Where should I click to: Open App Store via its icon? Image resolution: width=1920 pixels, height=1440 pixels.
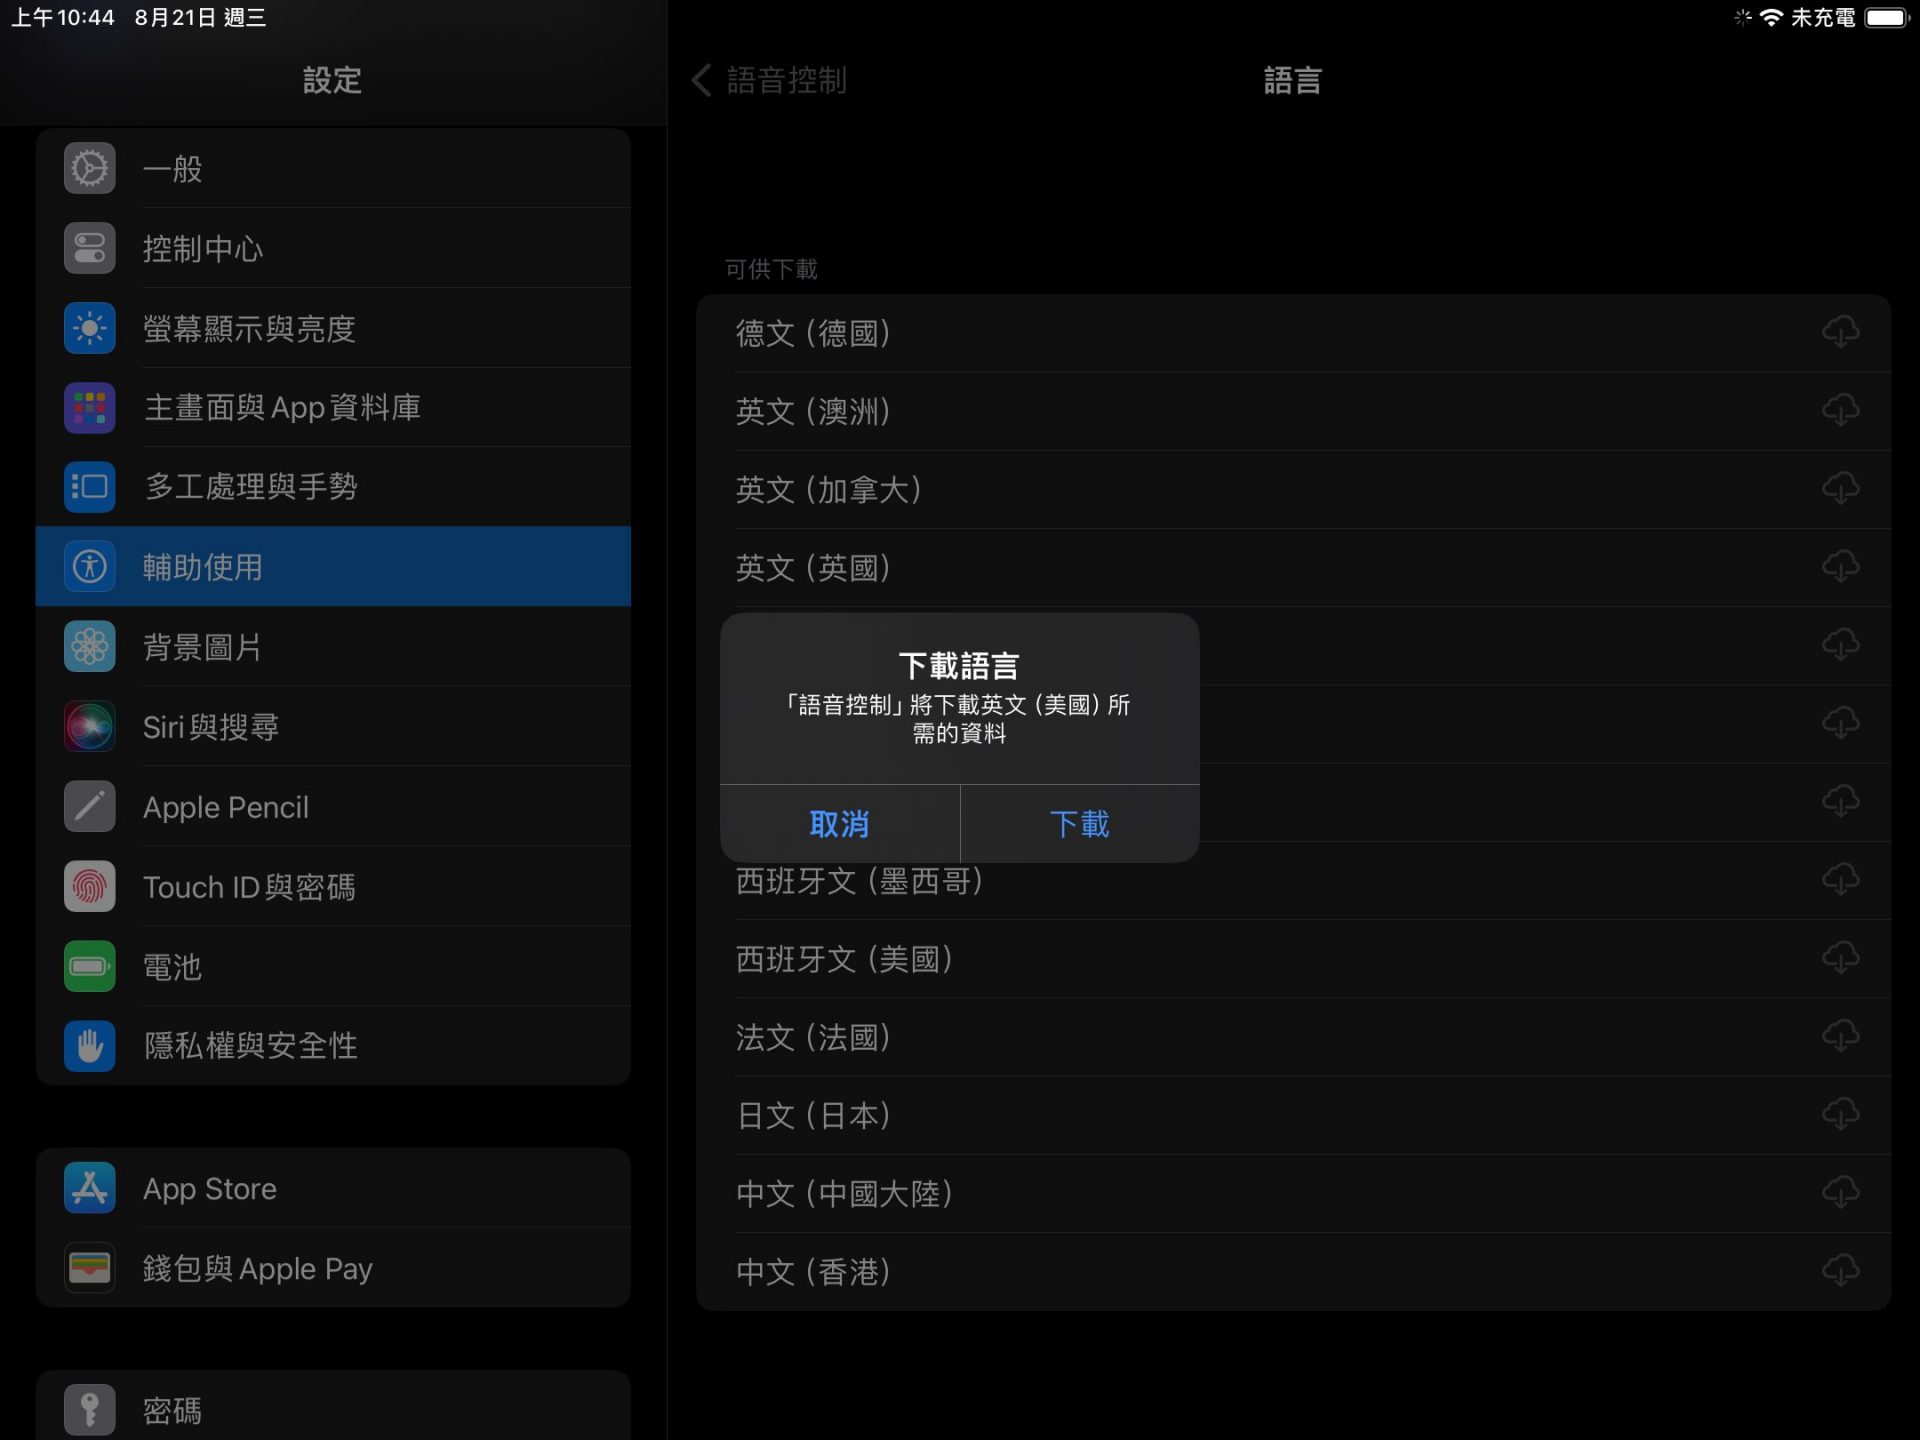coord(90,1188)
